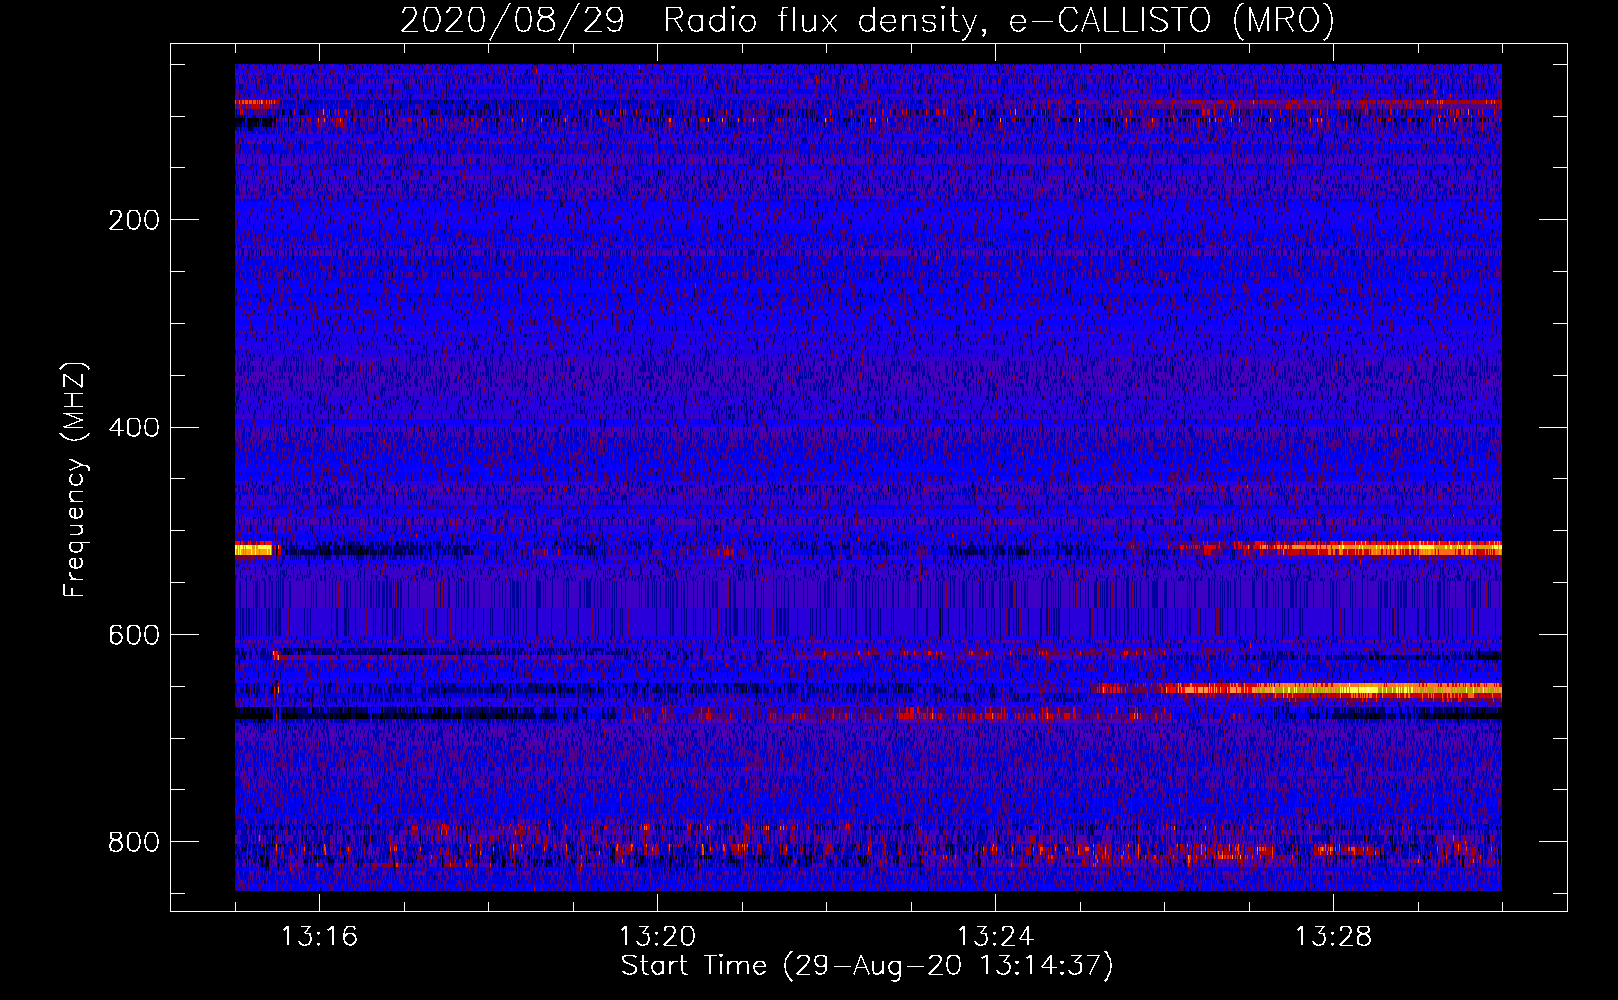
Task: Click the 400 frequency tick label
Action: [133, 428]
